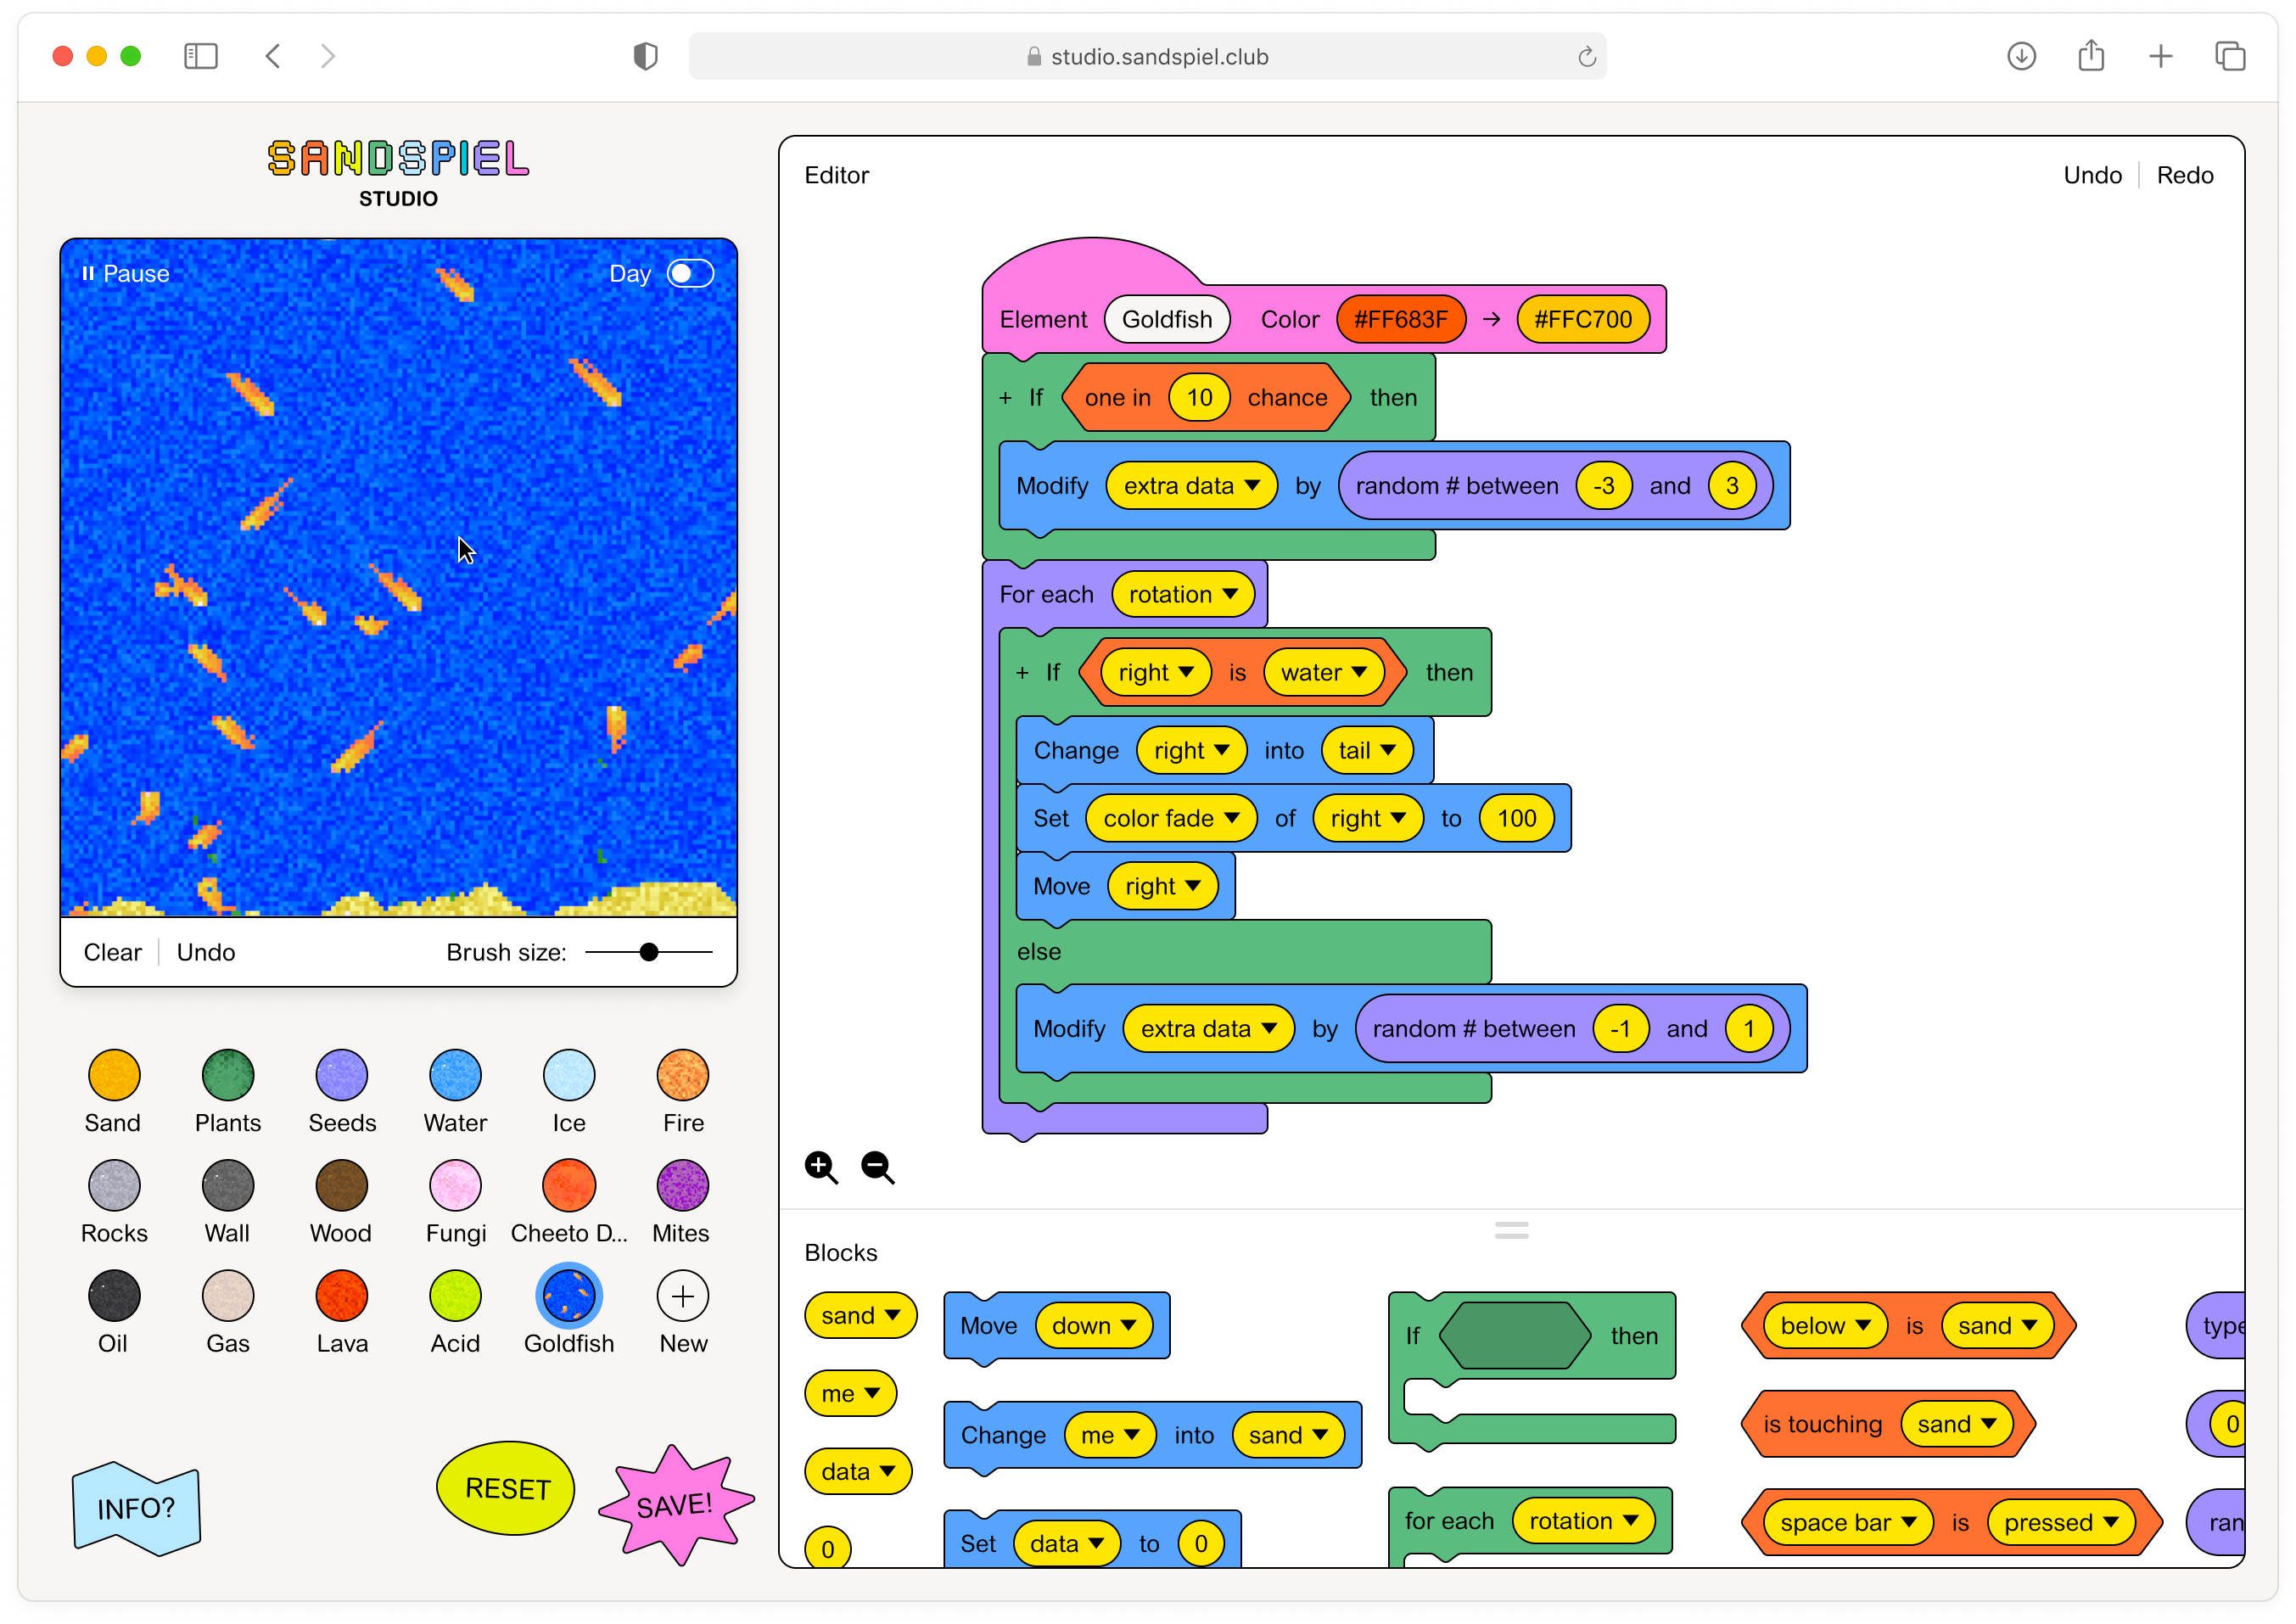Click Undo in the Editor header
The image size is (2296, 1624).
coord(2092,175)
